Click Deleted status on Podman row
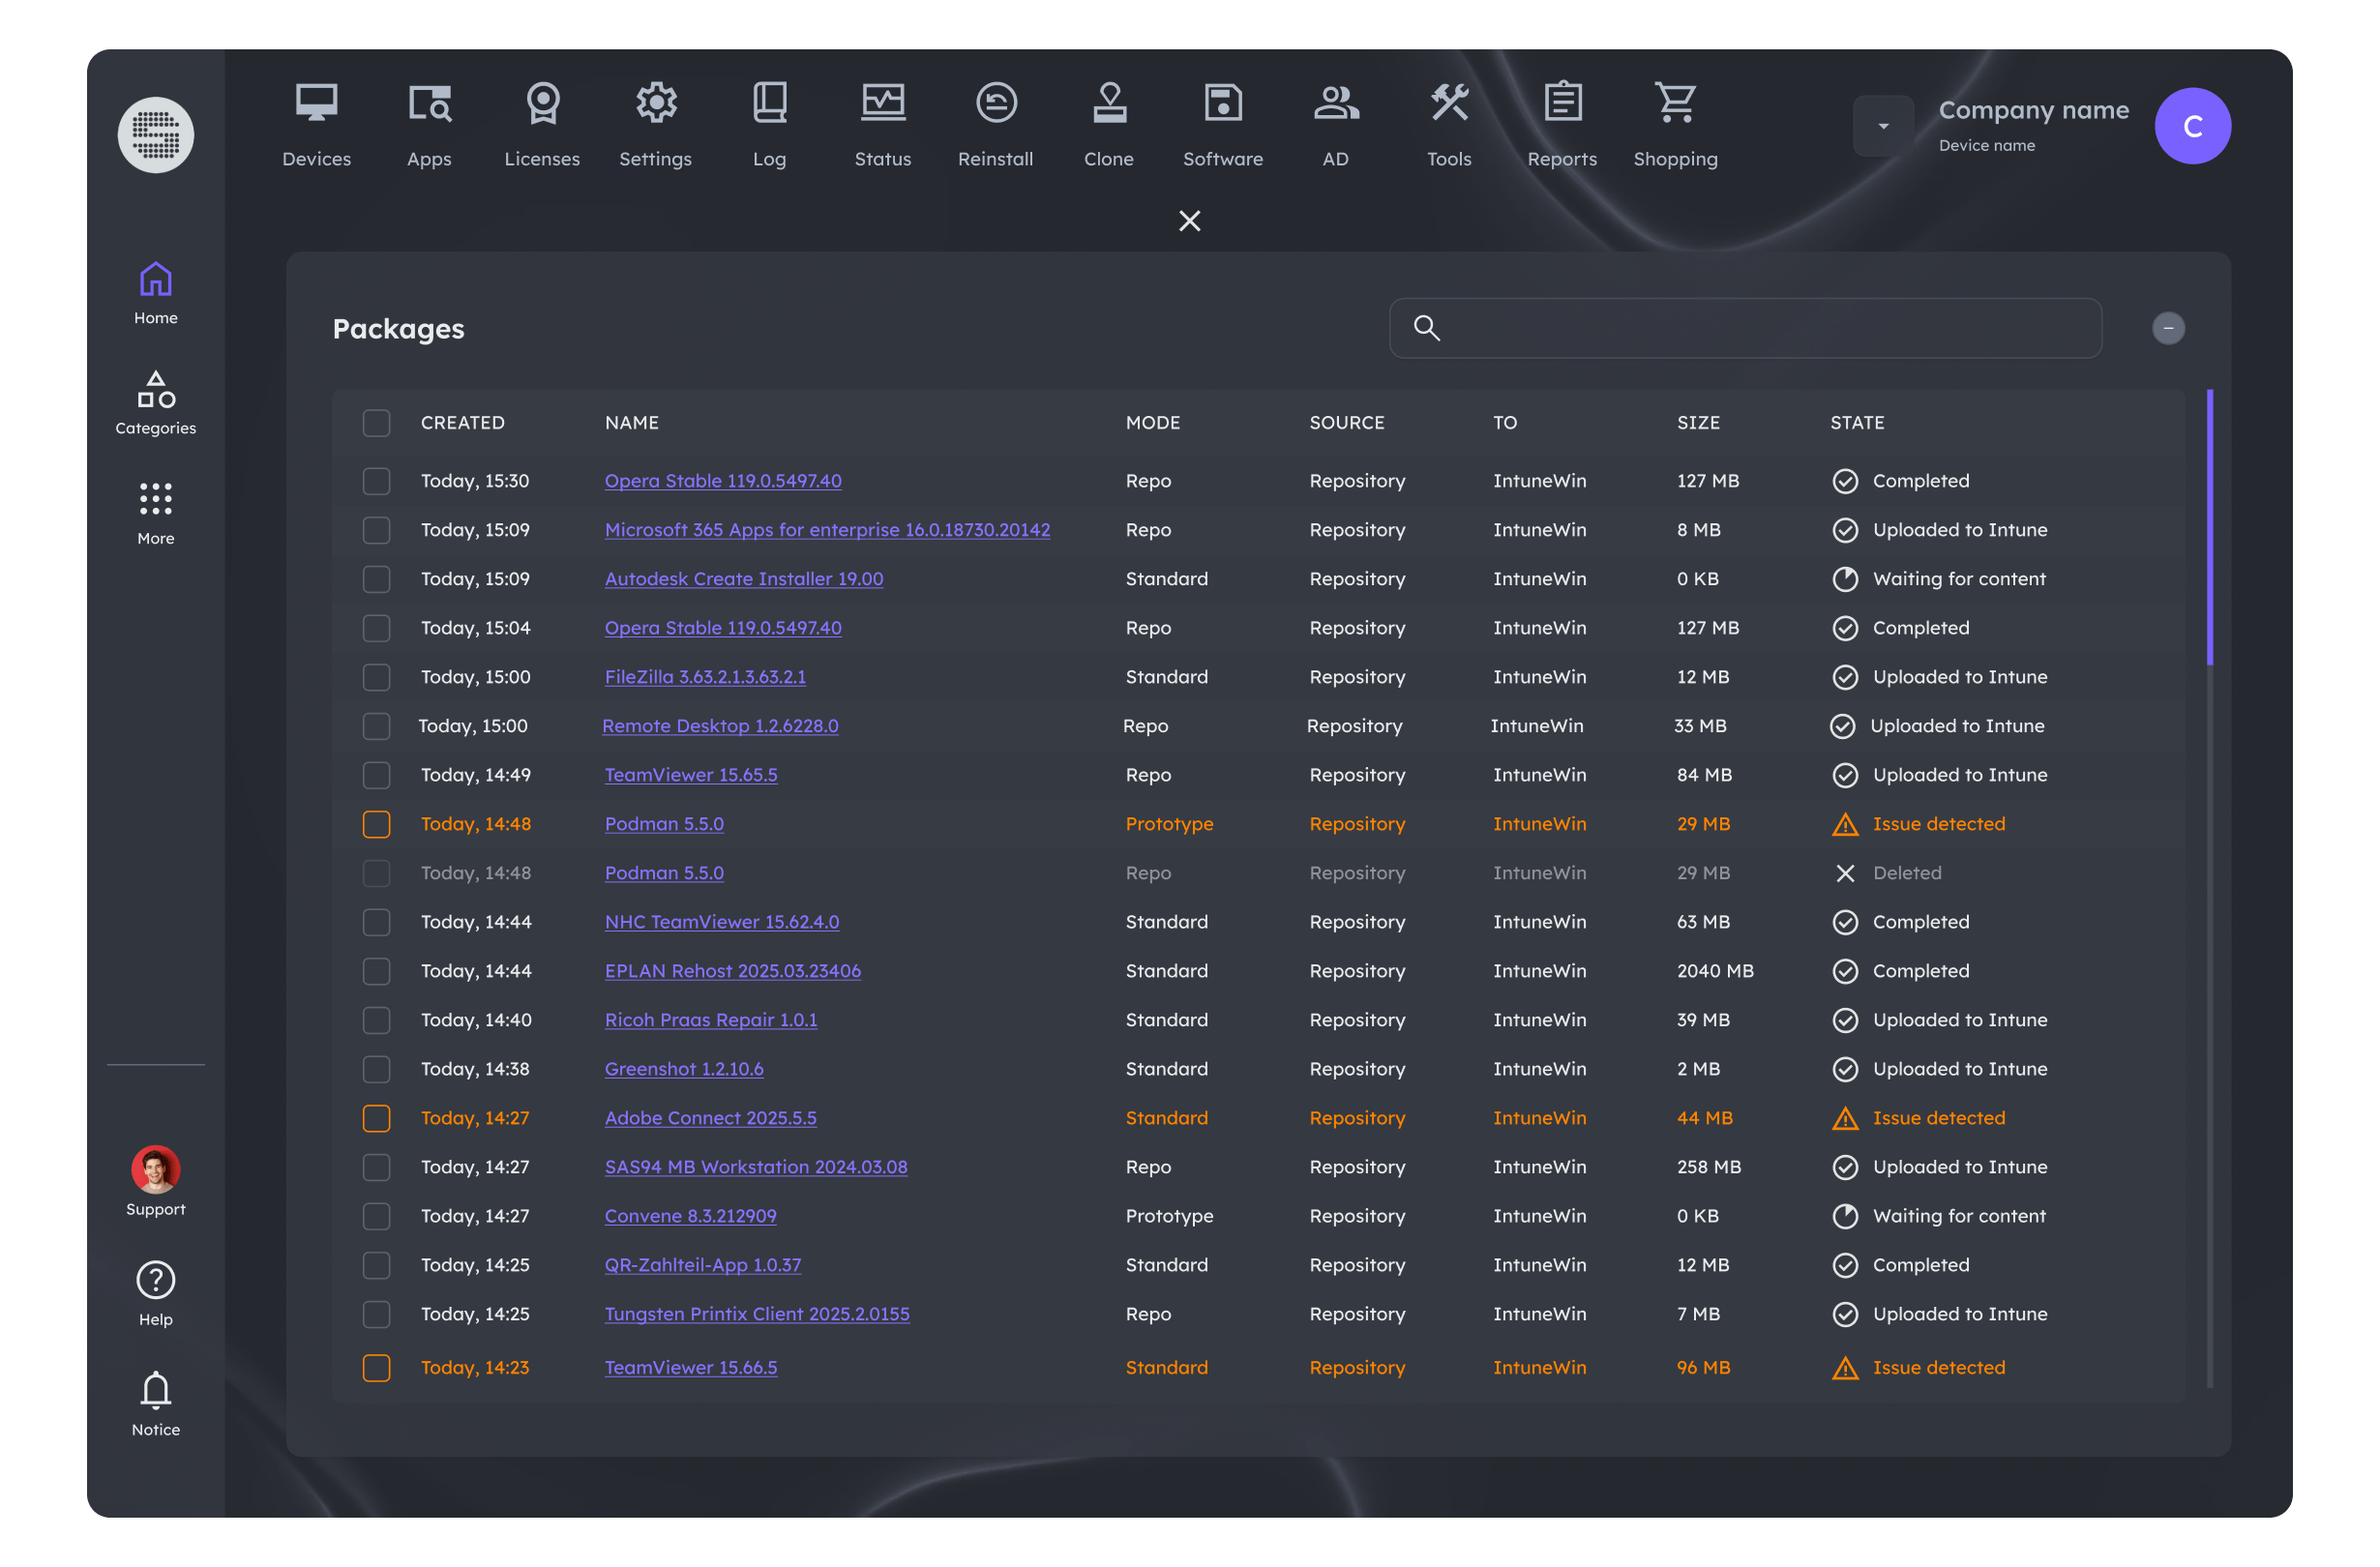 point(1906,873)
